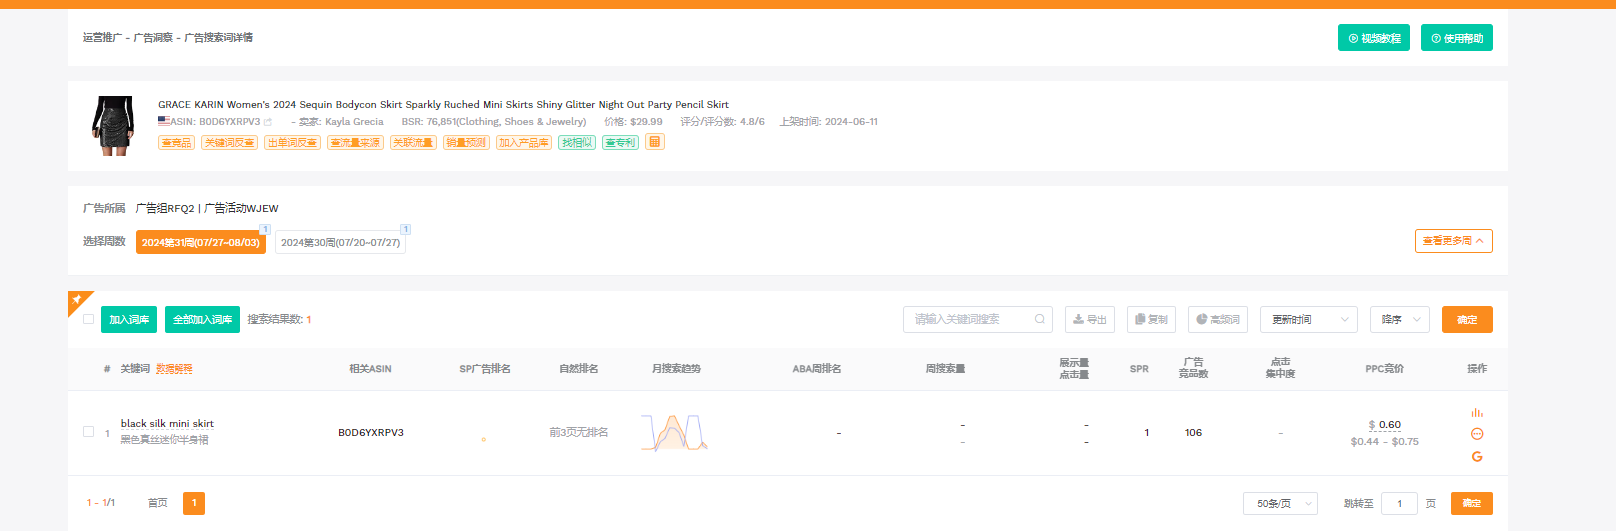This screenshot has width=1616, height=531.
Task: Click the 导出 export button with download icon
Action: click(x=1089, y=319)
